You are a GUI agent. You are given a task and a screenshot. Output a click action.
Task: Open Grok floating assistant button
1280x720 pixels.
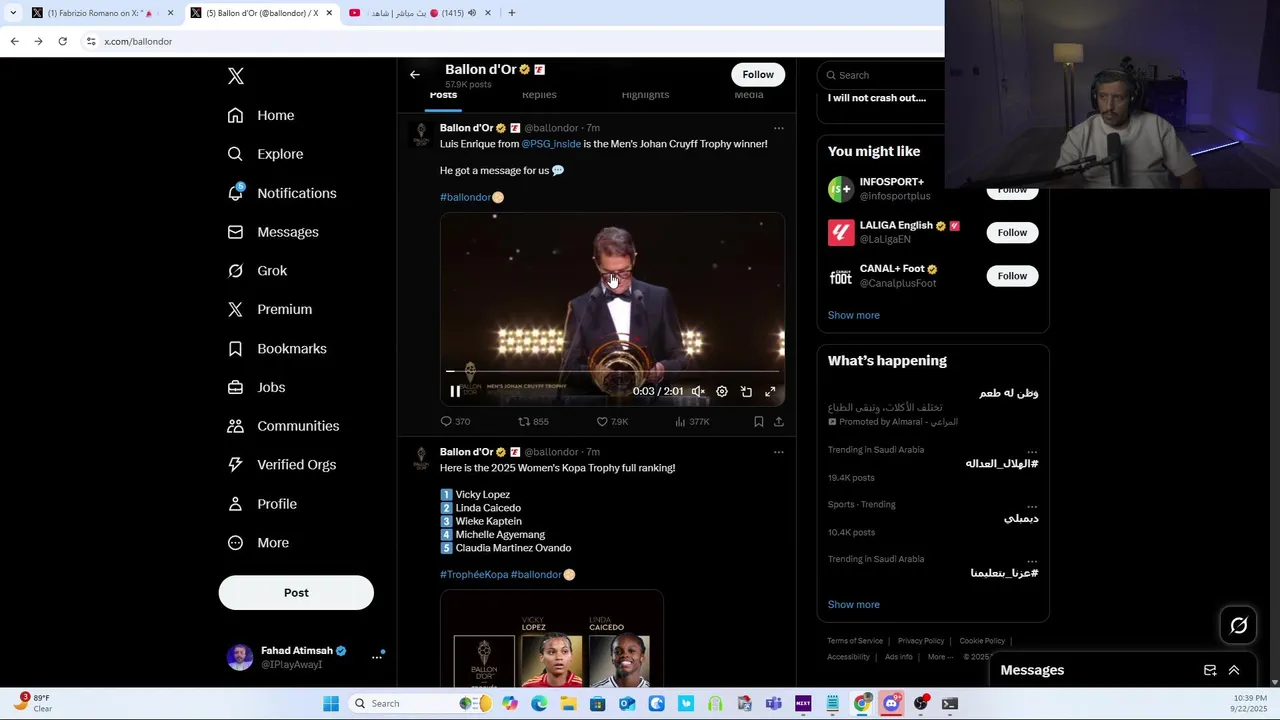pos(1239,626)
